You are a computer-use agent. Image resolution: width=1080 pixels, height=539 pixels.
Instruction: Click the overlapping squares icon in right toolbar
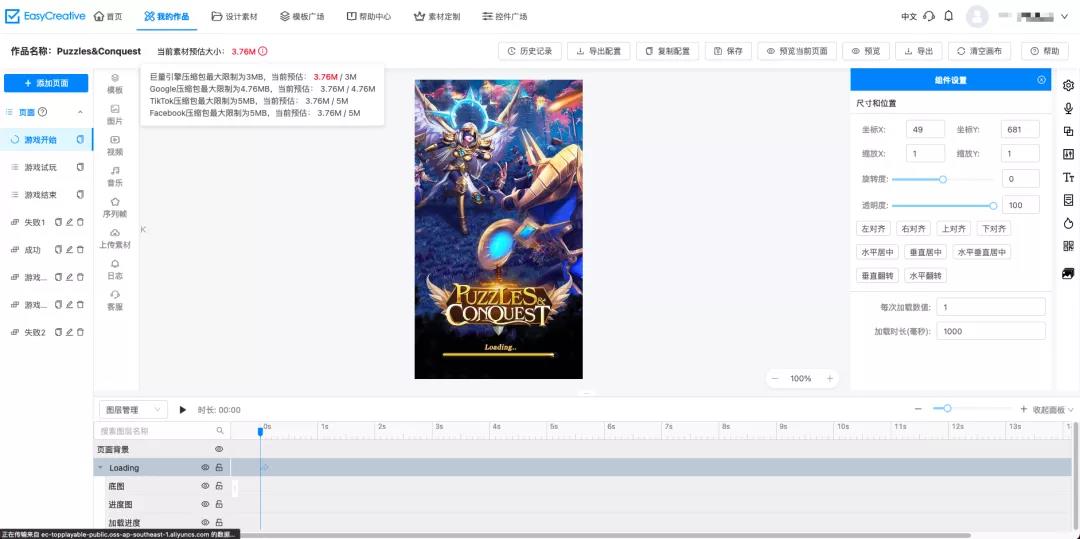point(1068,131)
